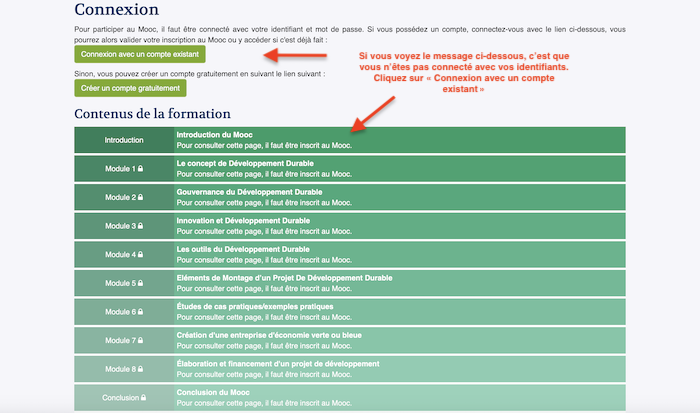Click the 'Connexion' page heading

(117, 9)
